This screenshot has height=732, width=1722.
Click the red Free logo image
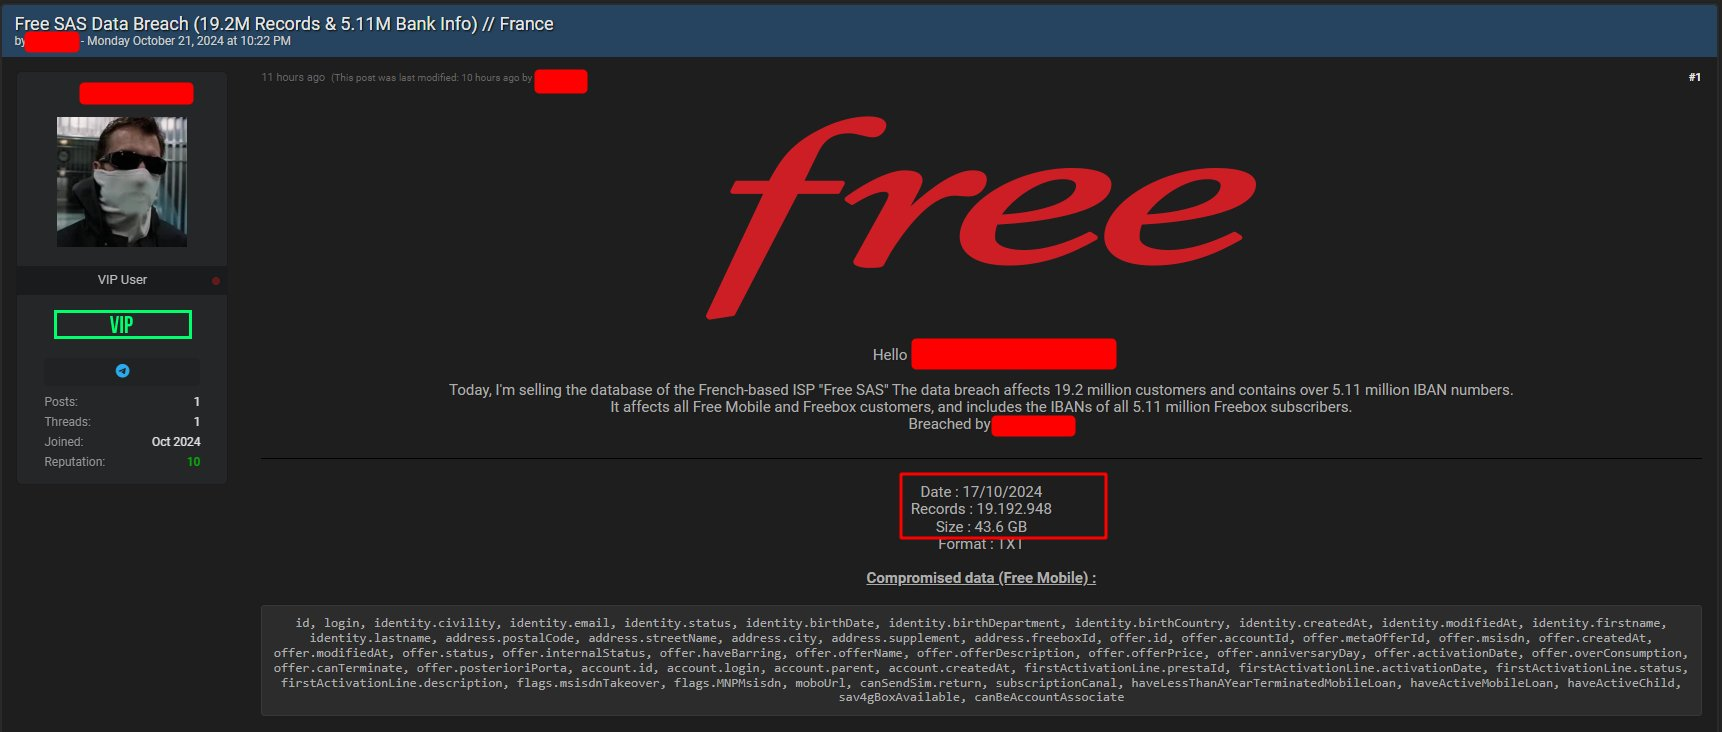tap(980, 217)
